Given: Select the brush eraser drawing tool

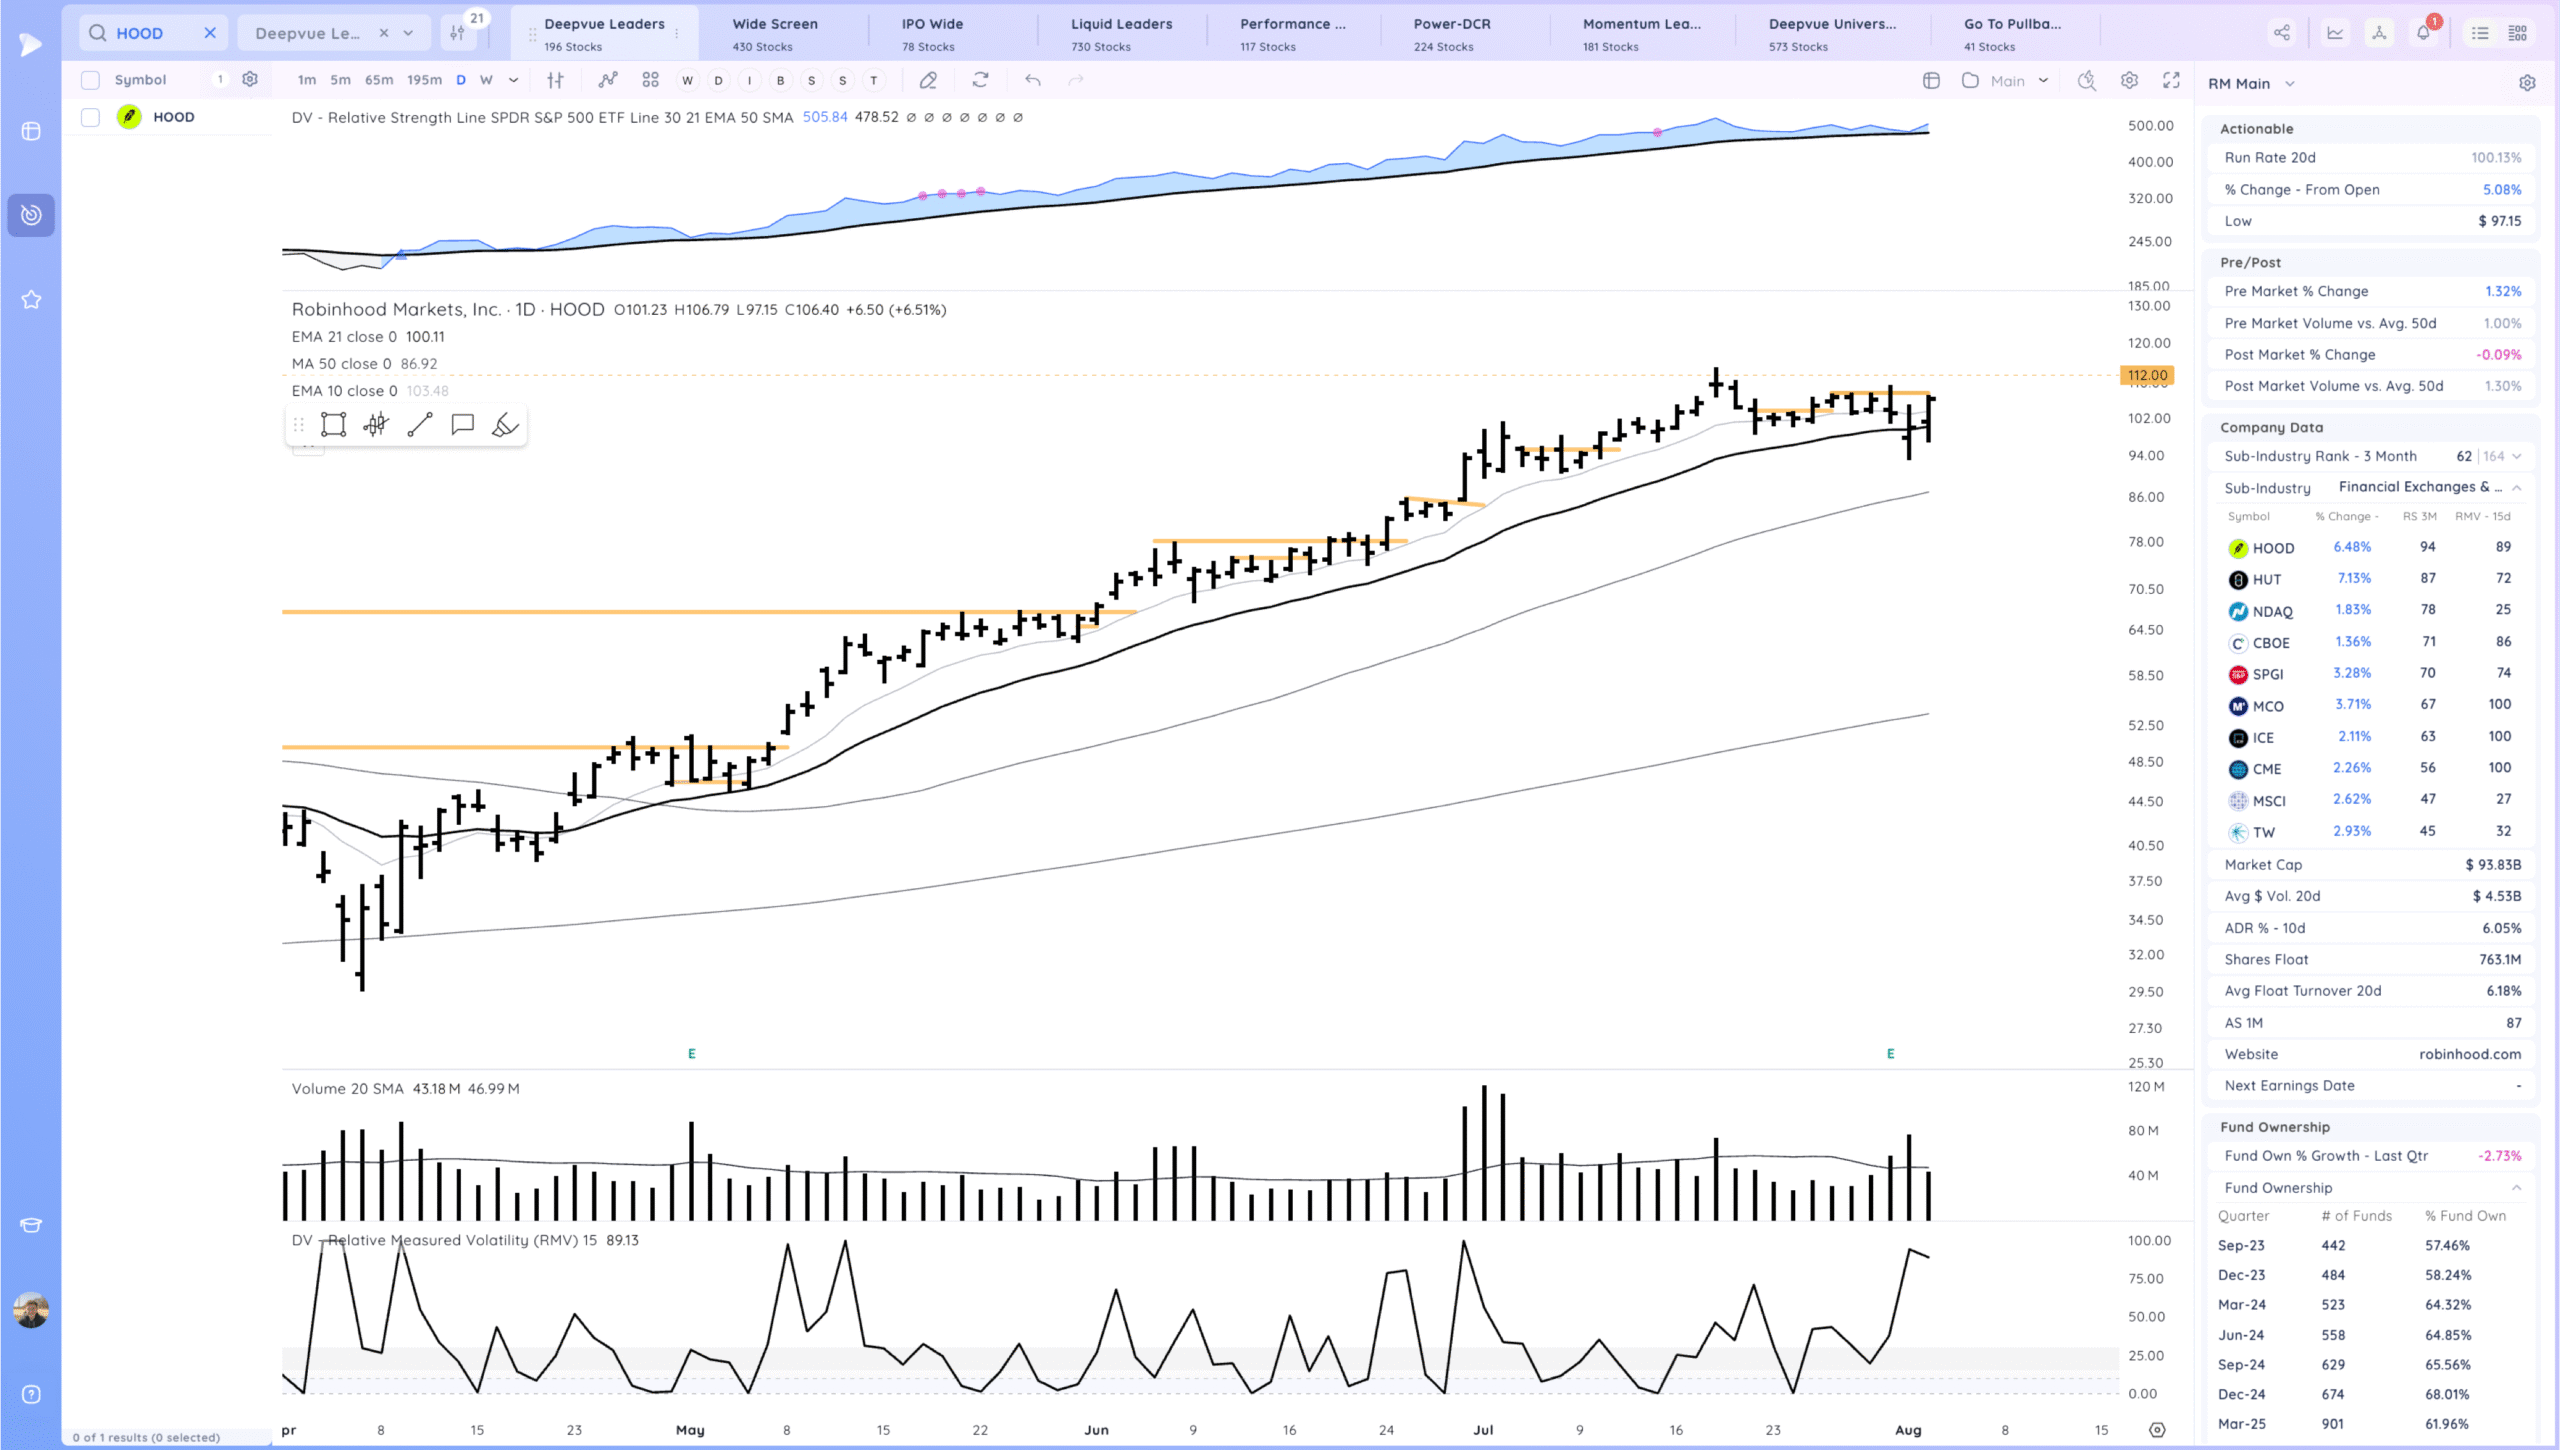Looking at the screenshot, I should point(505,425).
